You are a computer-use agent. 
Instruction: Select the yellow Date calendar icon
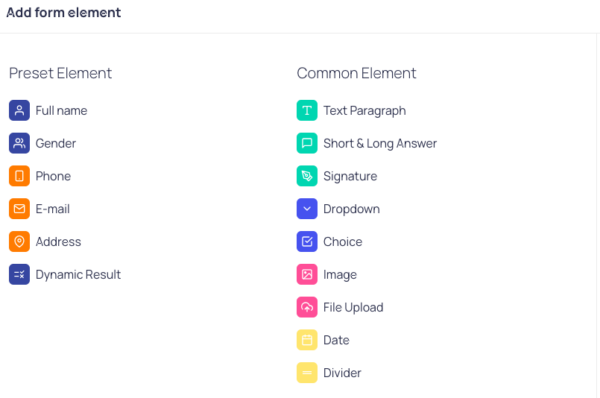coord(307,340)
